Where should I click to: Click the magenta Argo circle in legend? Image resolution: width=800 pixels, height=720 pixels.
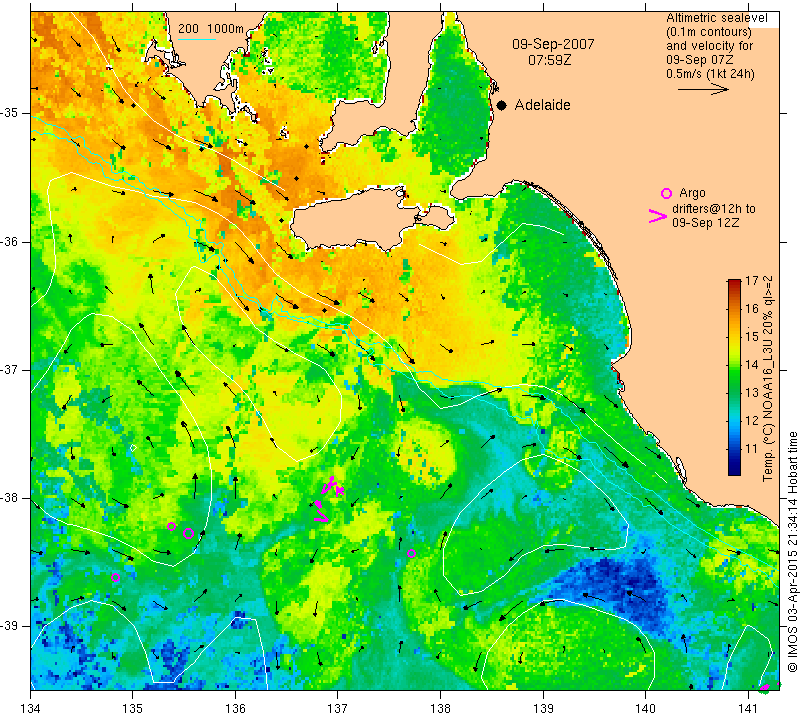666,193
